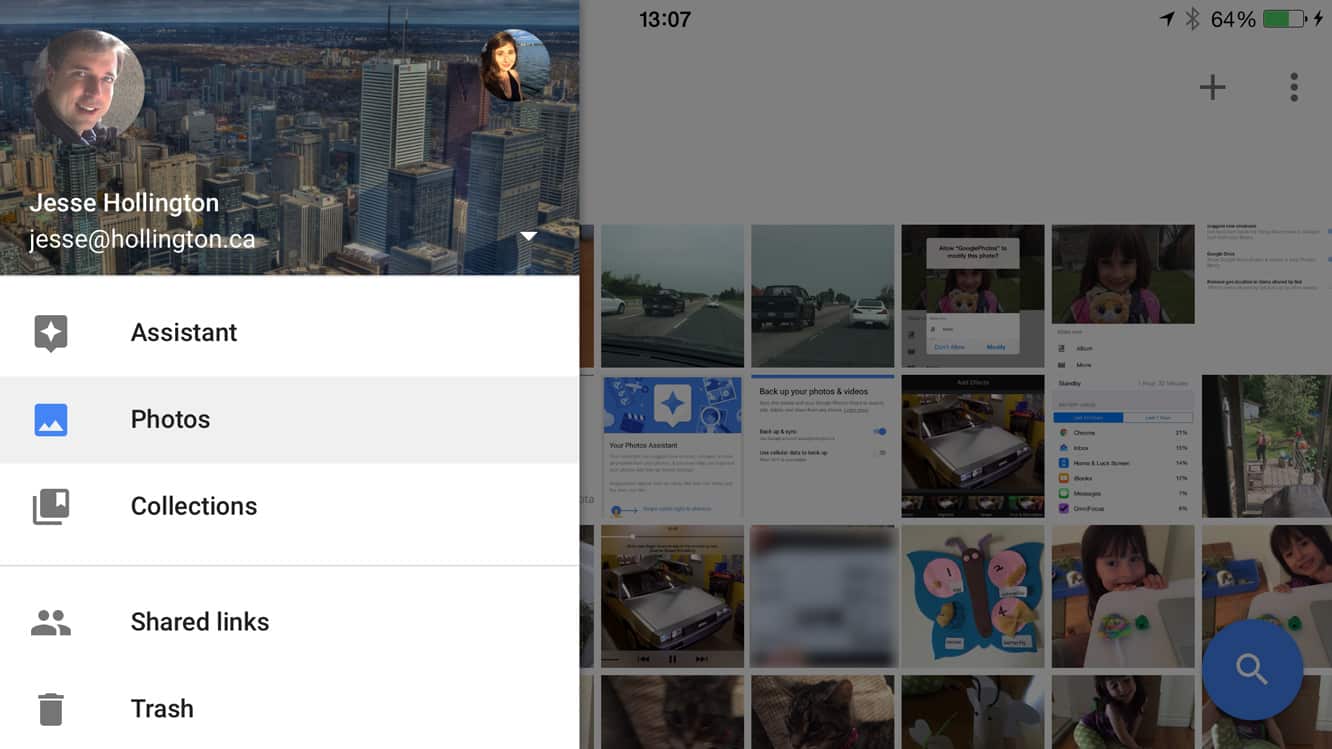Select Photos in the navigation drawer
Viewport: 1332px width, 749px height.
pos(170,419)
